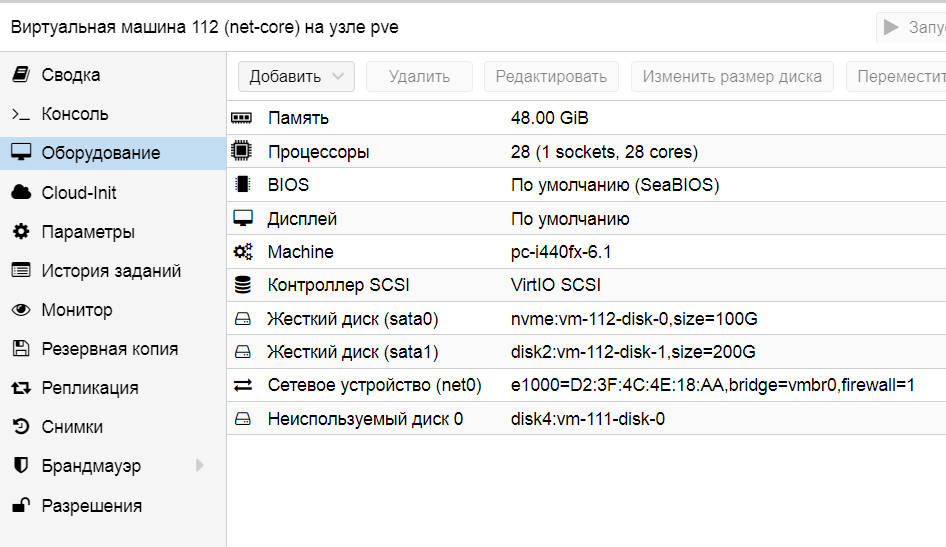Click the Monitor eye icon
946x547 pixels.
coord(20,310)
